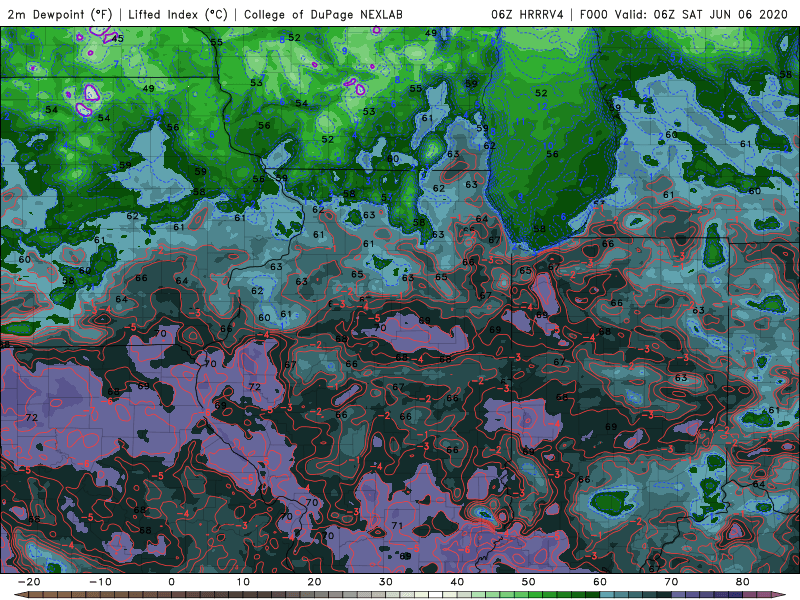Click the 10 label below the color bar
Viewport: 800px width, 600px height.
click(x=243, y=582)
